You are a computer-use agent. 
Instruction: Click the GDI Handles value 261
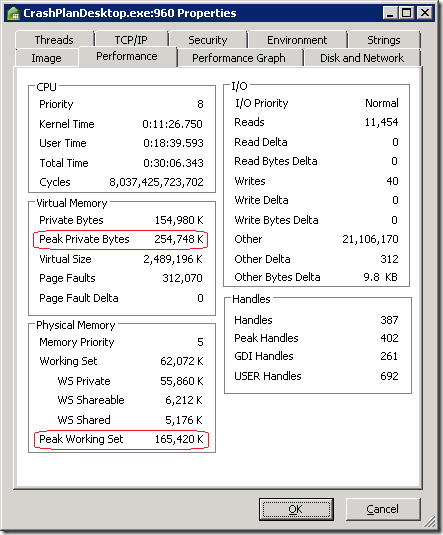tap(389, 356)
